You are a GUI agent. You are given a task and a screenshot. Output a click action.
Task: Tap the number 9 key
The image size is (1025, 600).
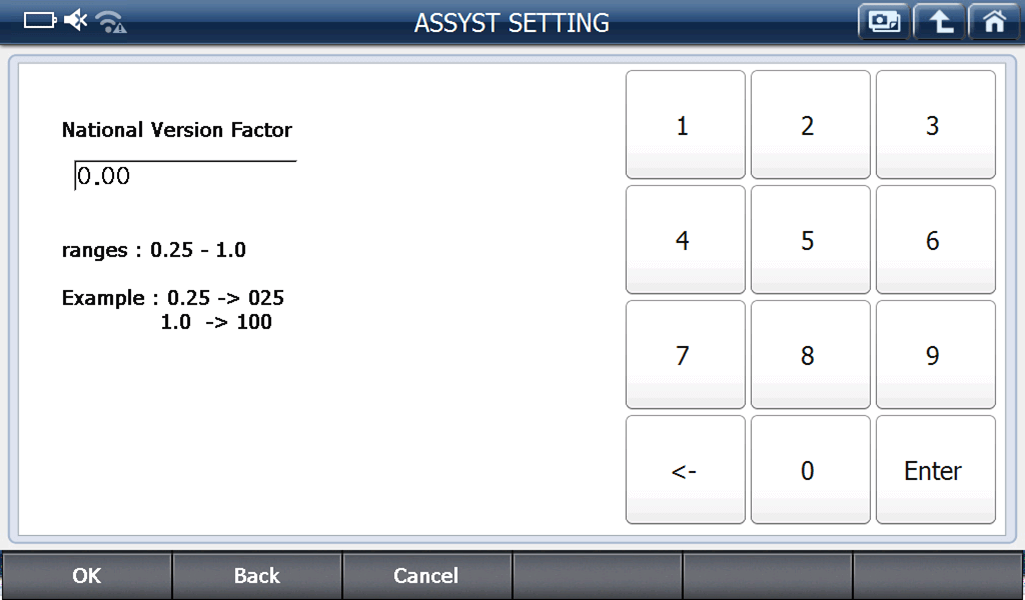(x=935, y=355)
